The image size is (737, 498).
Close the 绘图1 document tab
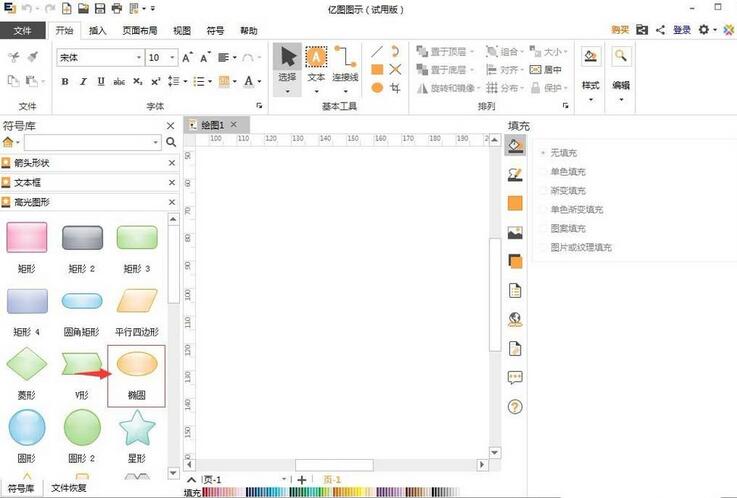234,124
